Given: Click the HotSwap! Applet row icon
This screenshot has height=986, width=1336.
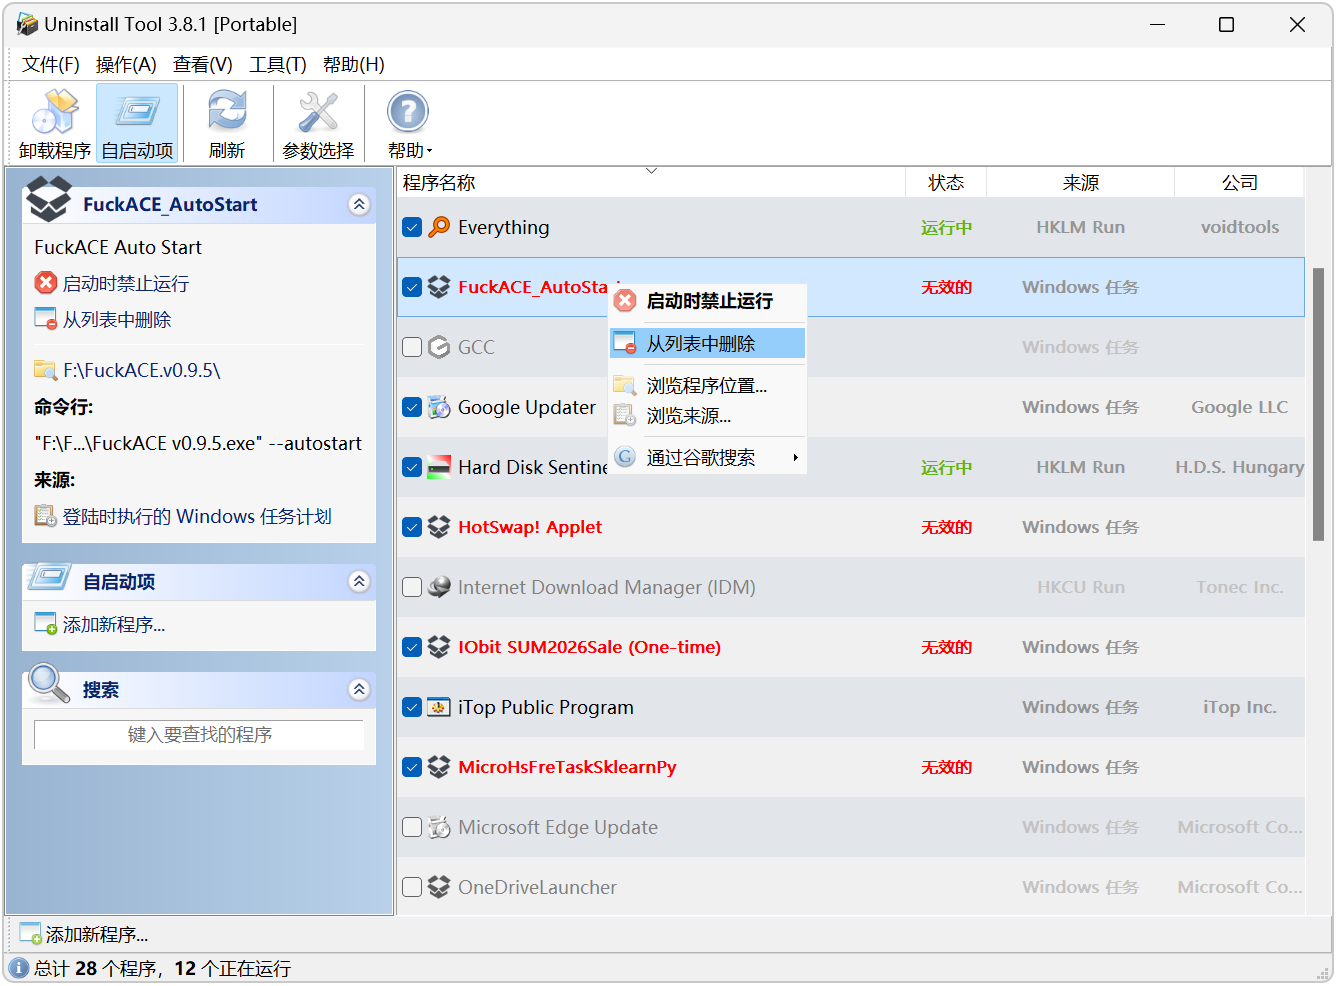Looking at the screenshot, I should (439, 527).
